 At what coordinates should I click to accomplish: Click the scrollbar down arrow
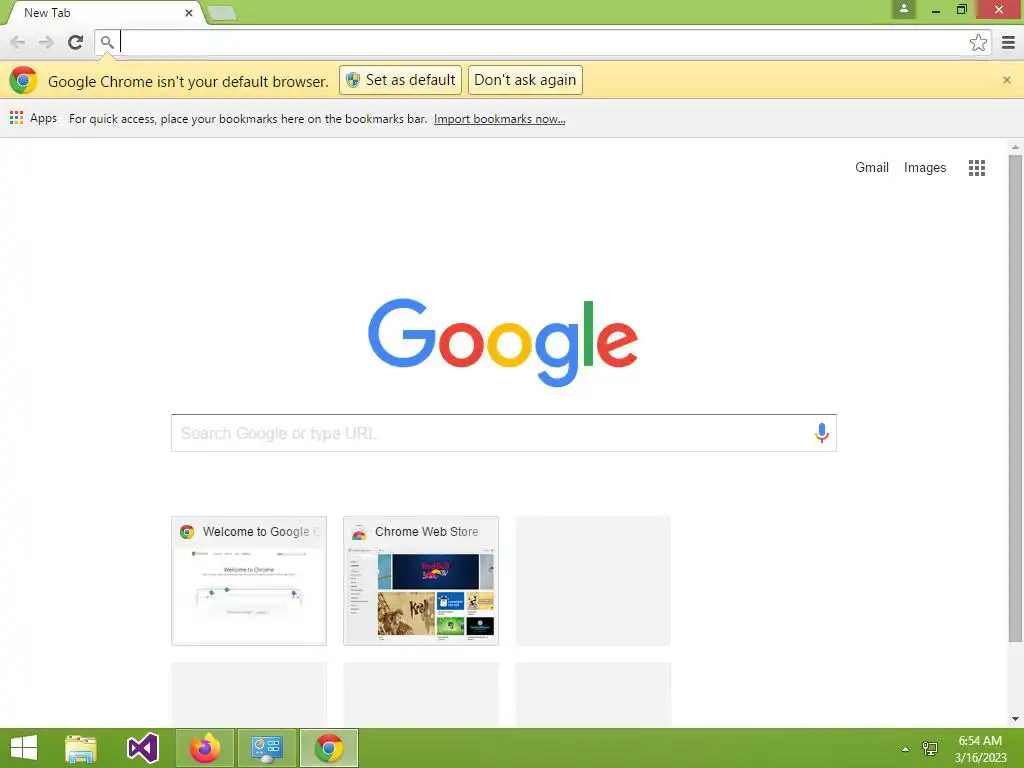1015,719
